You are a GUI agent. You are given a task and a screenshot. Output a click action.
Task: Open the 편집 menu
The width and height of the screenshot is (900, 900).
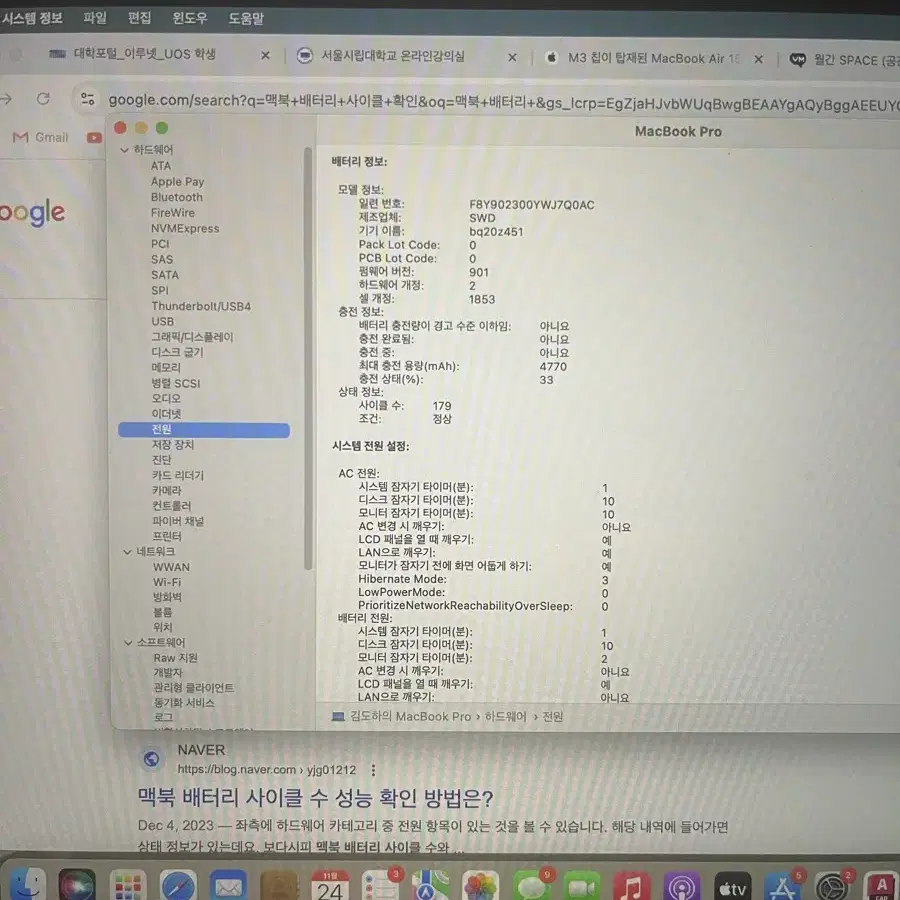[139, 18]
